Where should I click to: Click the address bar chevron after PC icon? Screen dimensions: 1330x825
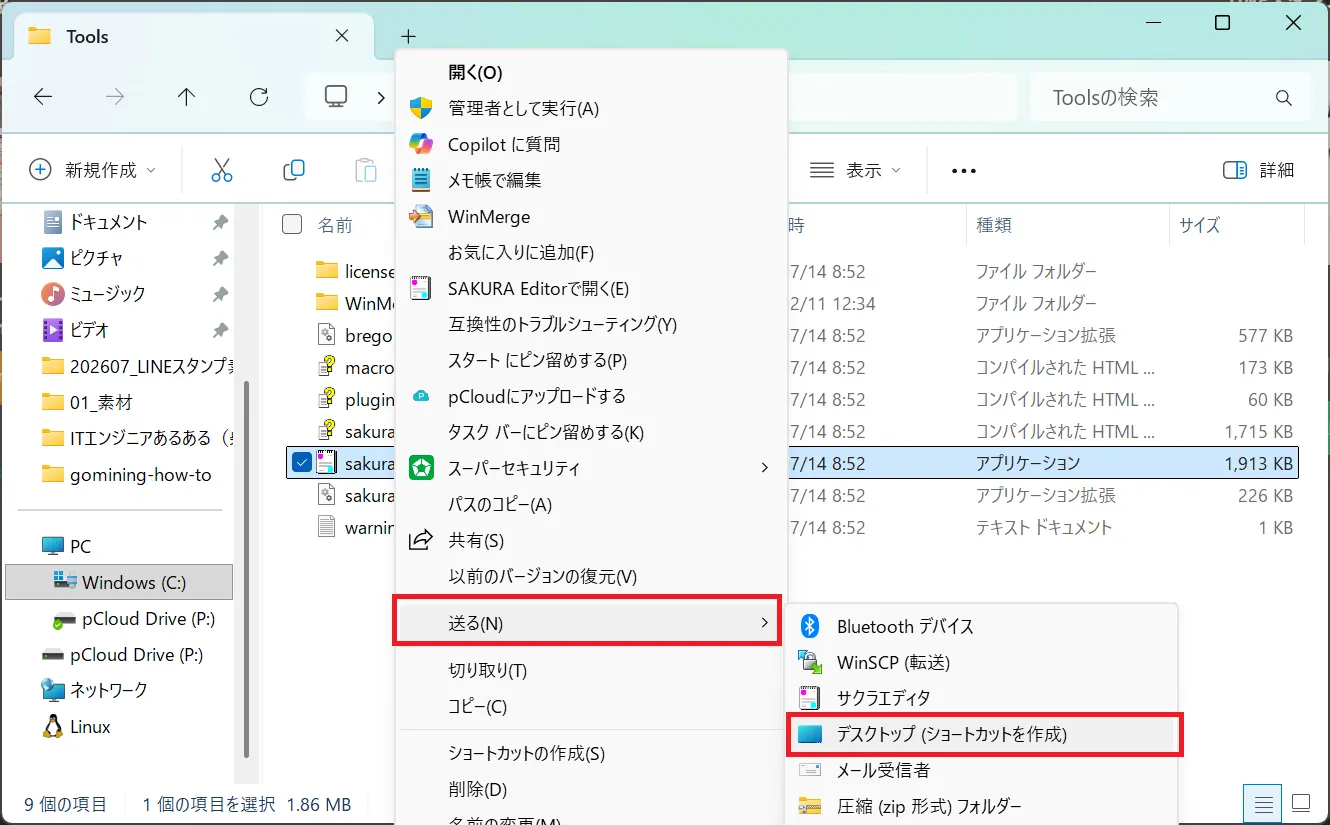tap(380, 97)
